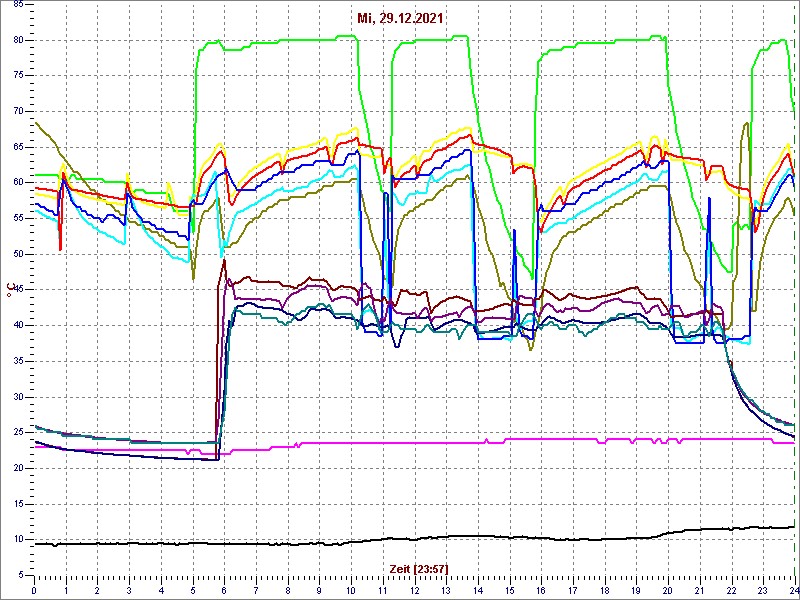The image size is (800, 600).
Task: Click hour 9 on the time axis
Action: click(x=319, y=589)
